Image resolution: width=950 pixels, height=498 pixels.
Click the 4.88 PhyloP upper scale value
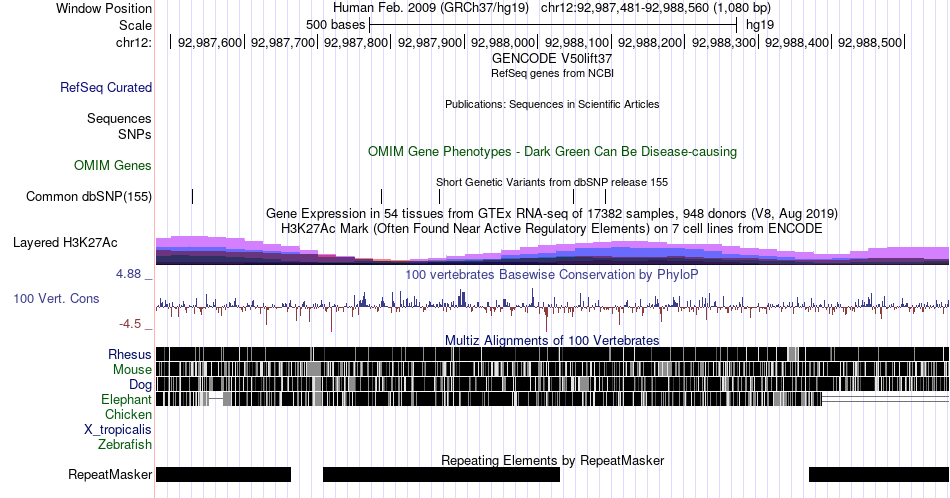128,274
